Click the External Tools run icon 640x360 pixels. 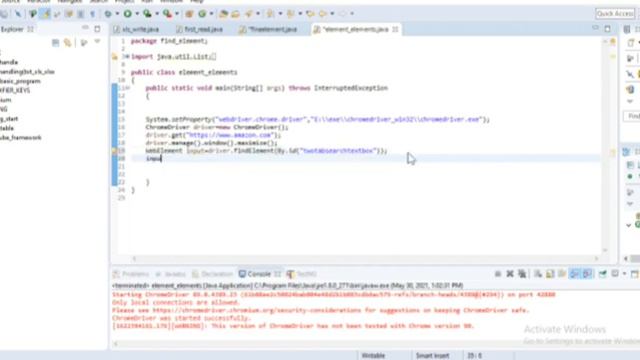coord(167,14)
